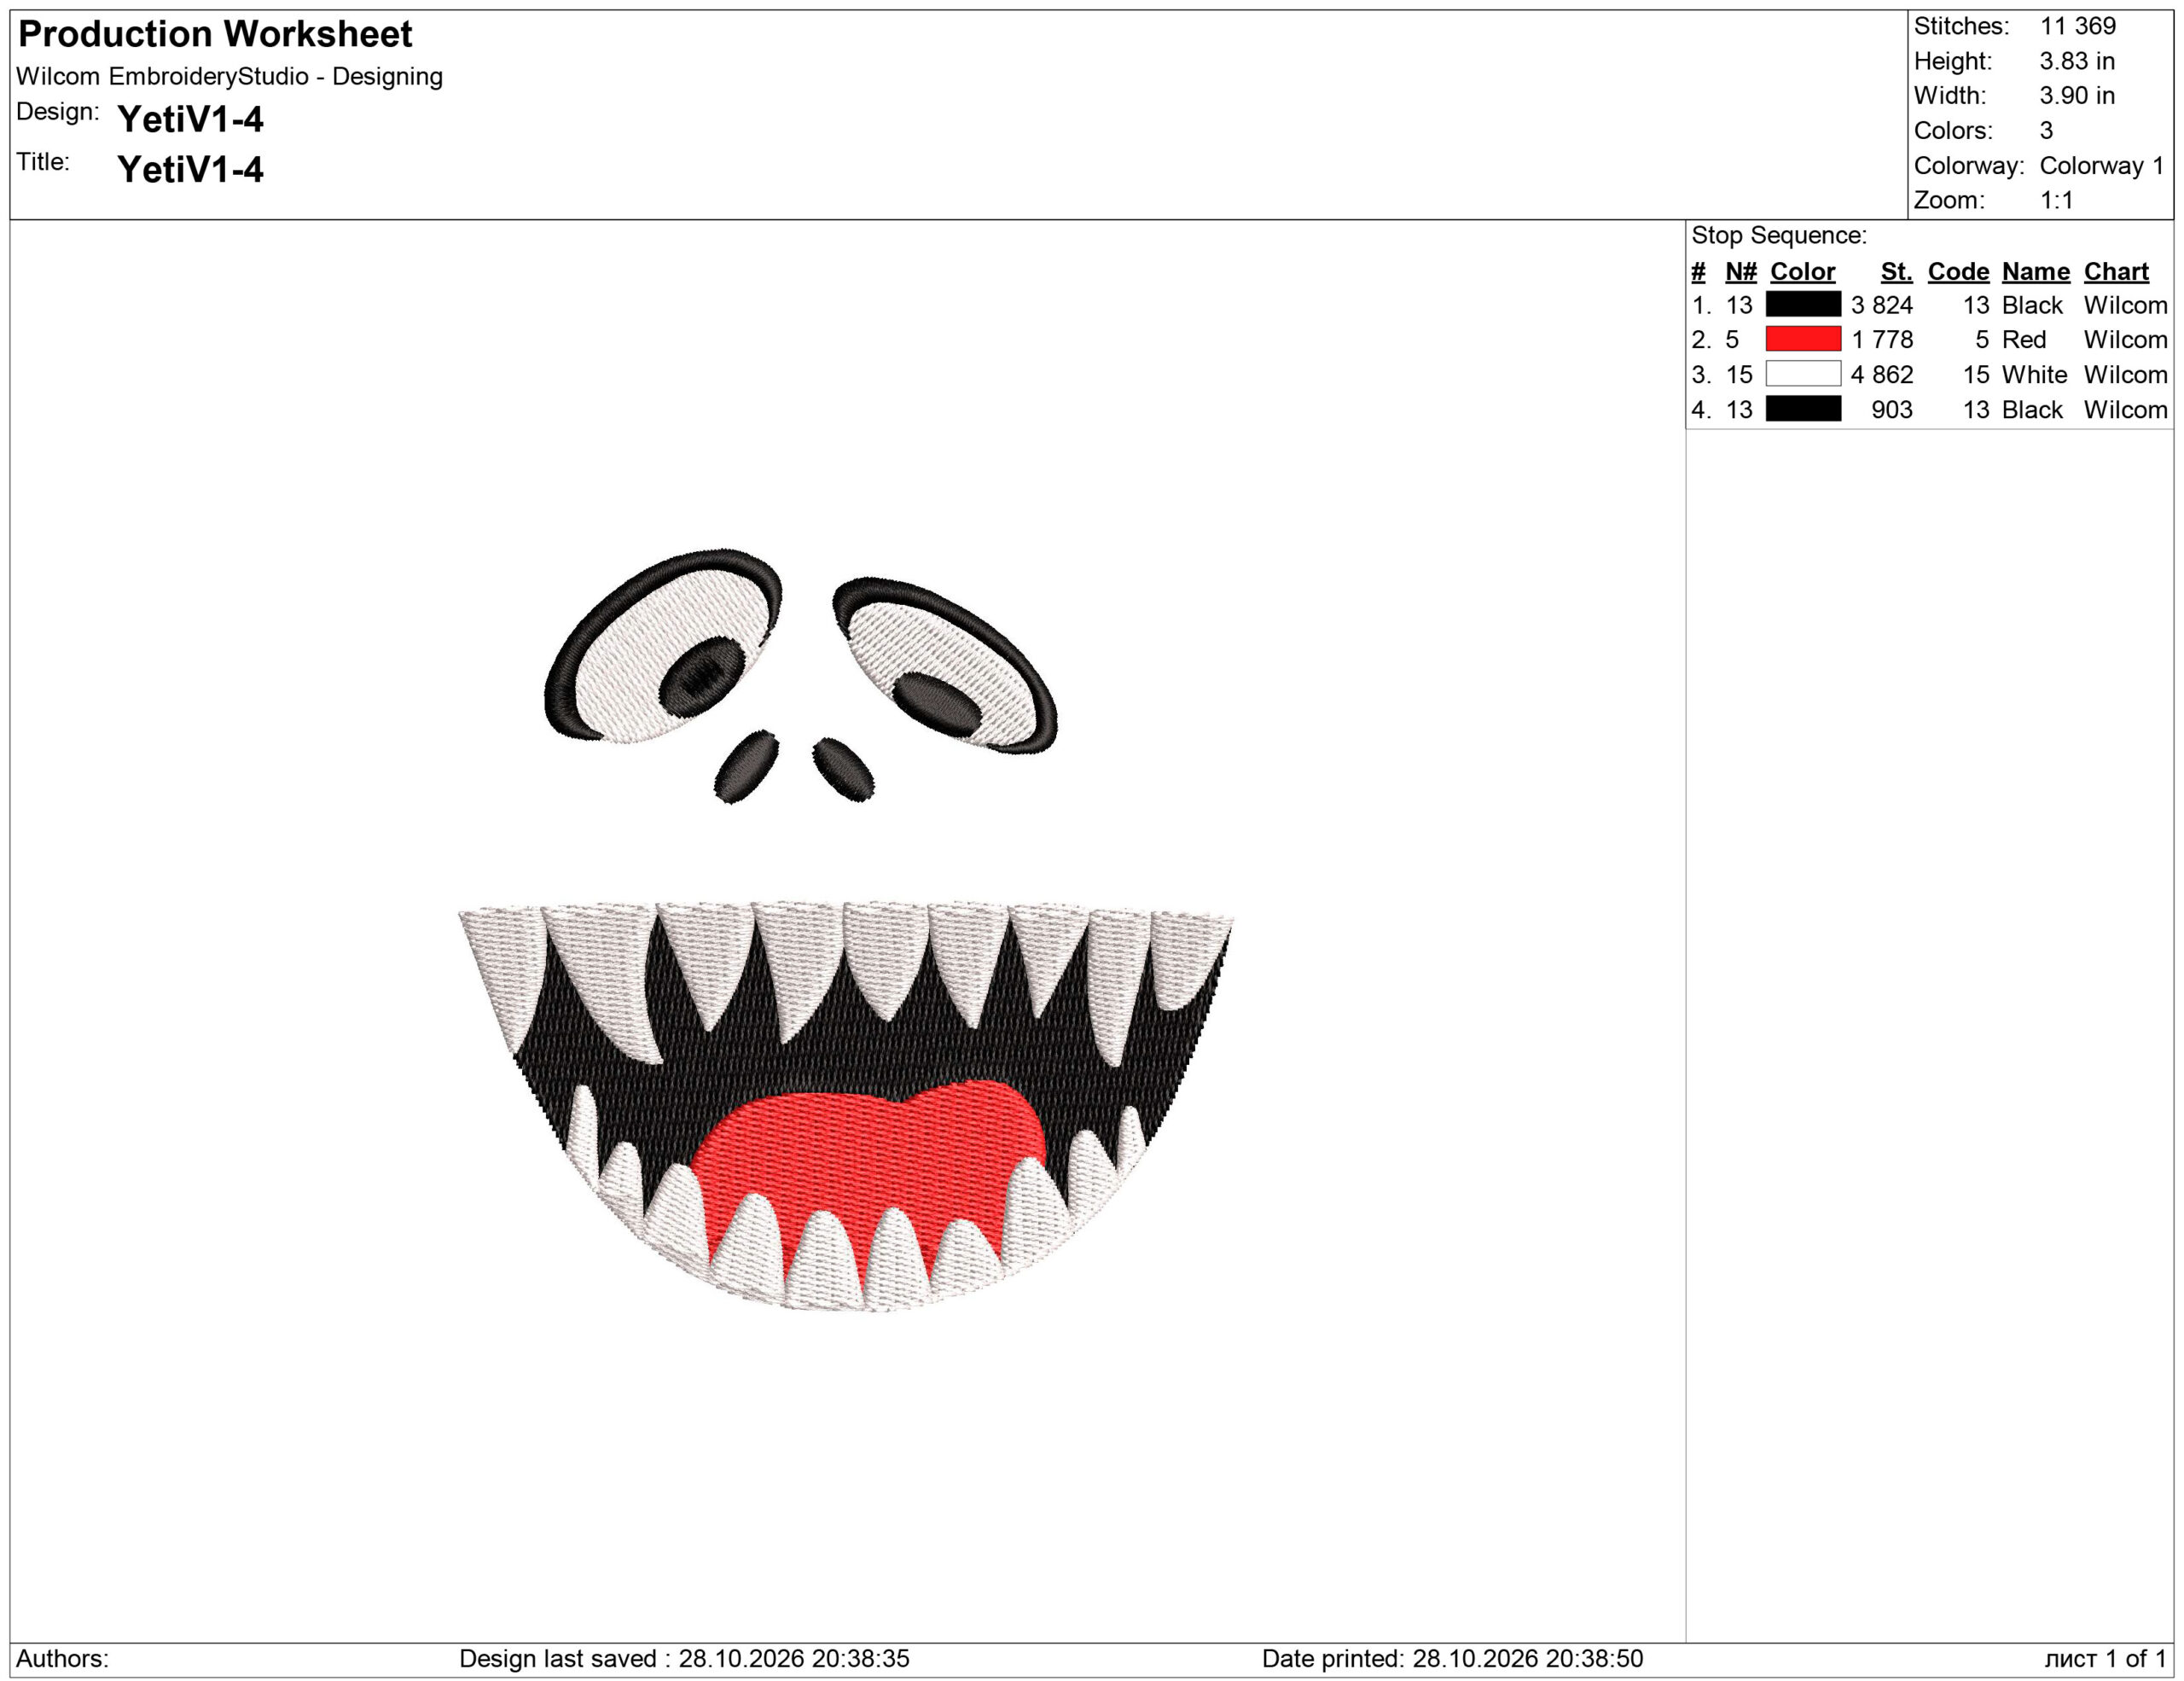Click the page indicator 'лист 1 of 1'
Viewport: 2184px width, 1681px height.
[x=2105, y=1658]
